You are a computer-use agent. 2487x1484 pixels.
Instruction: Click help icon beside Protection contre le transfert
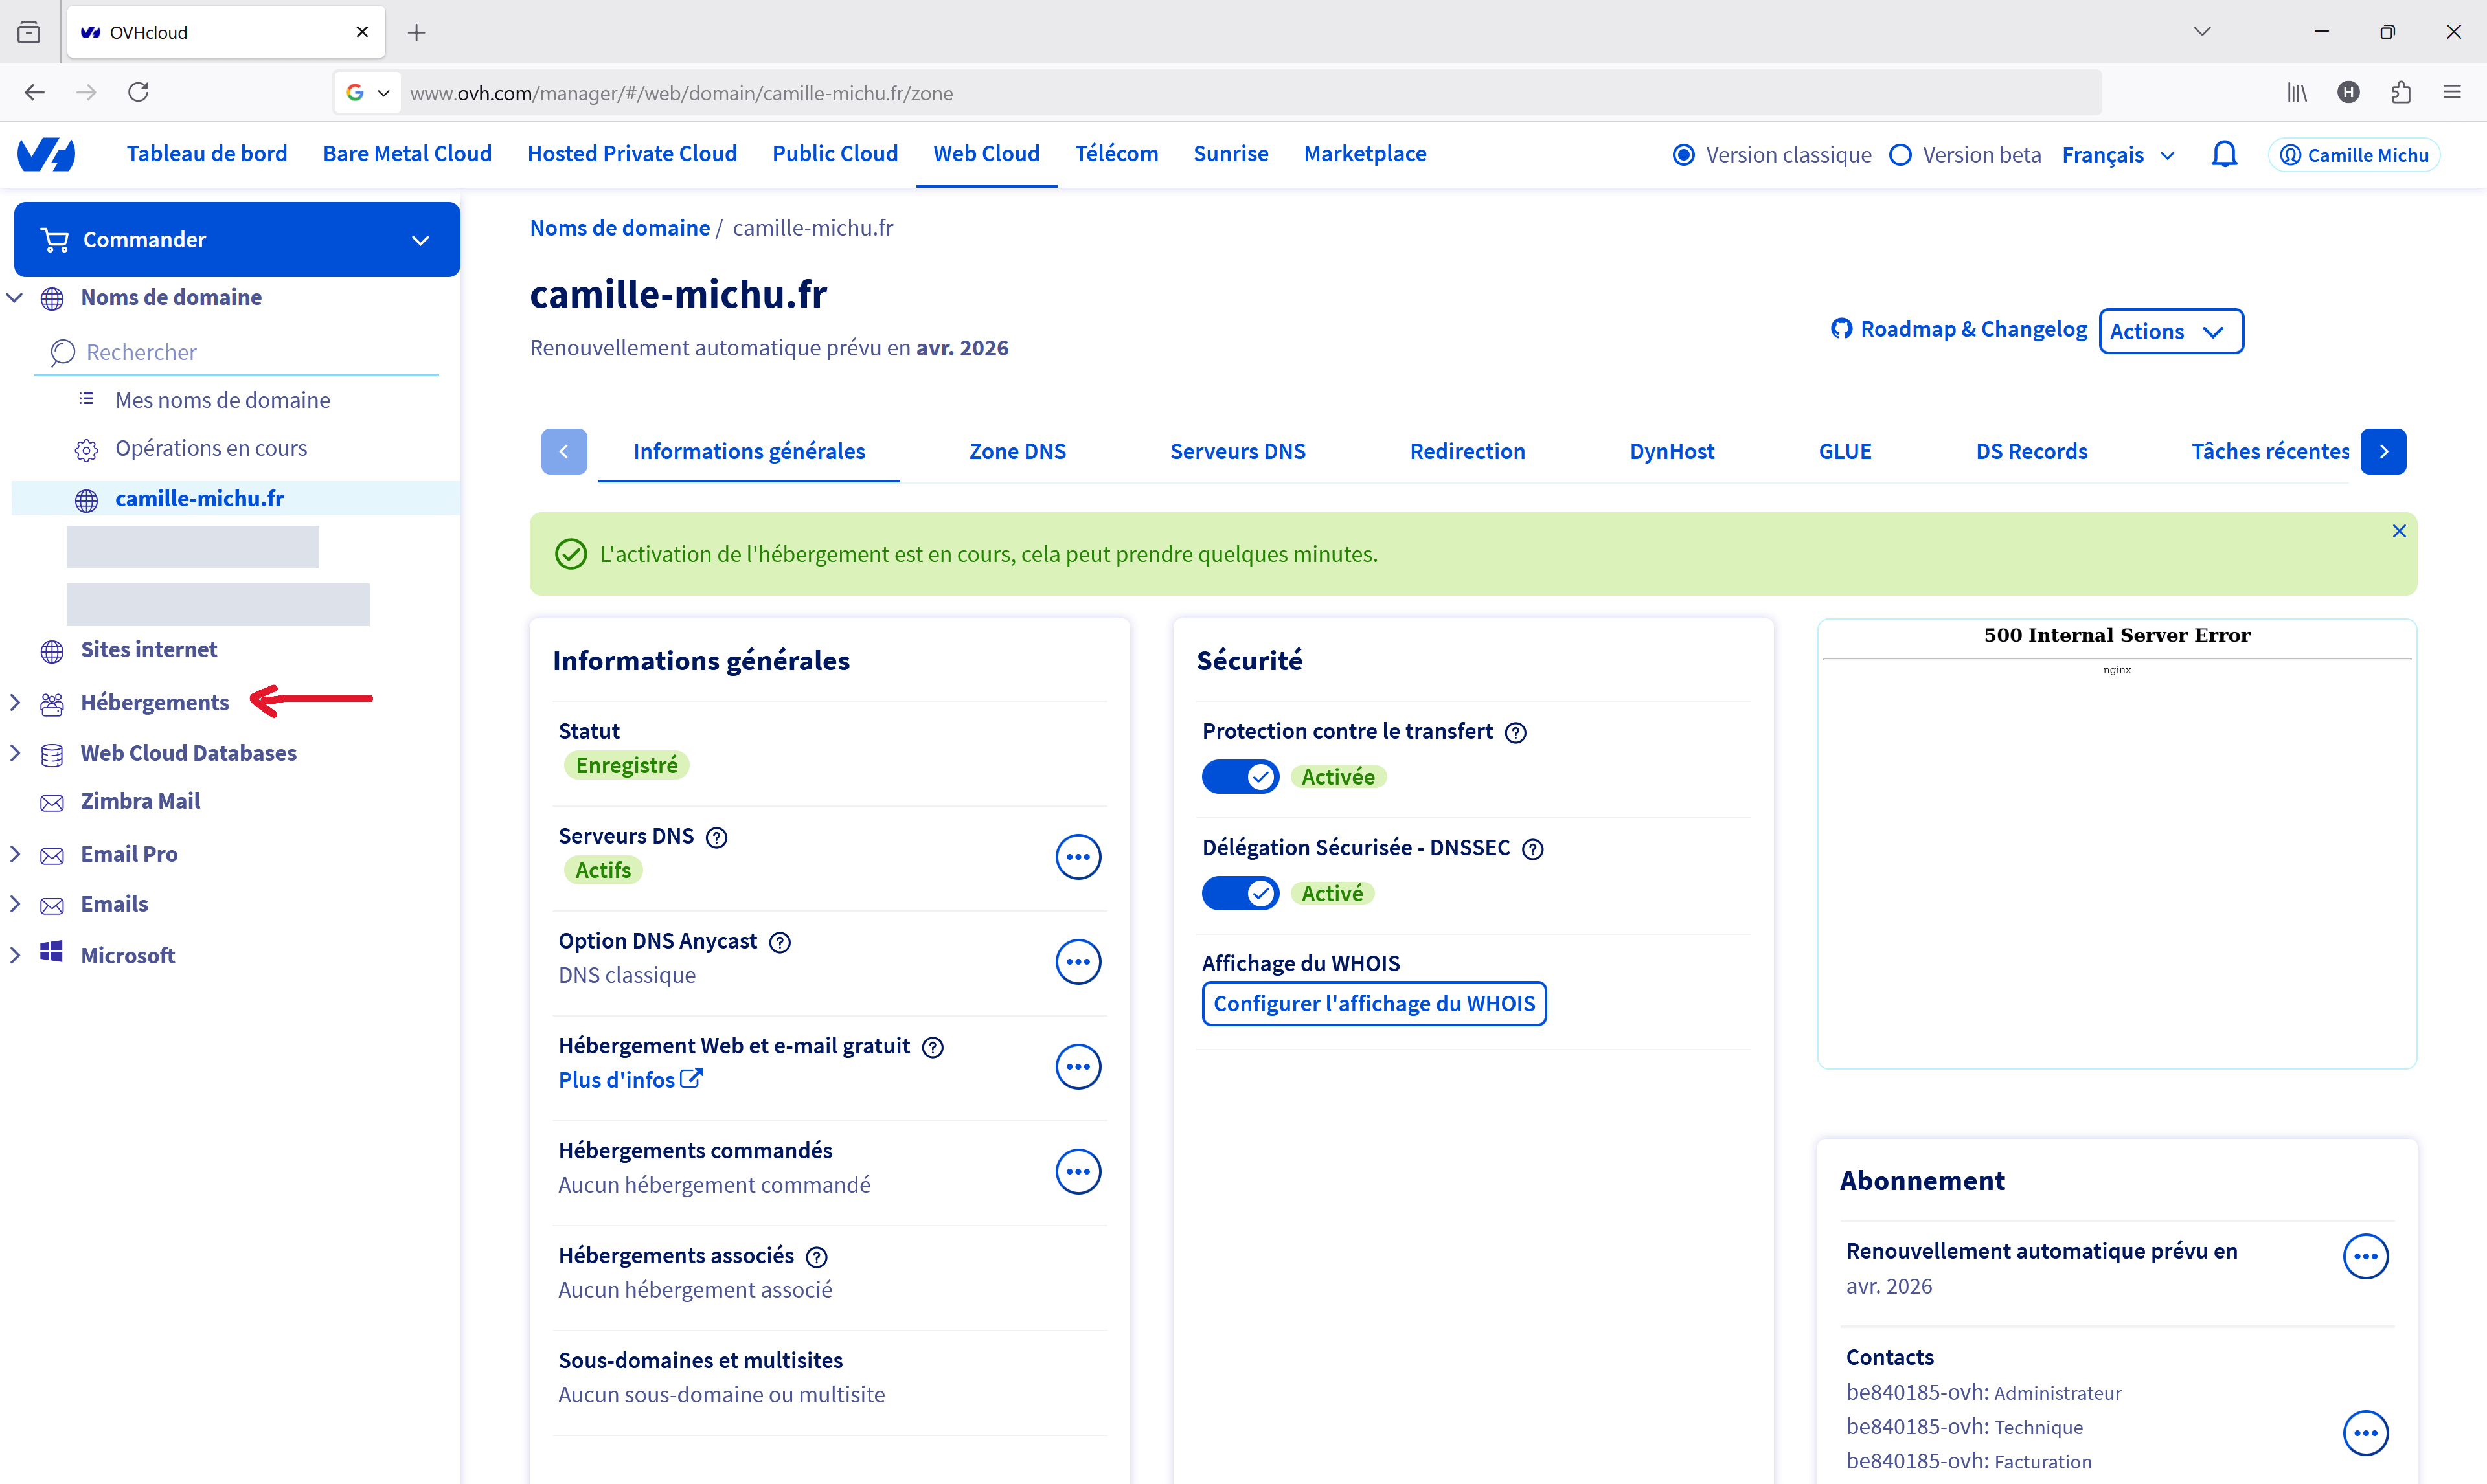pyautogui.click(x=1516, y=733)
